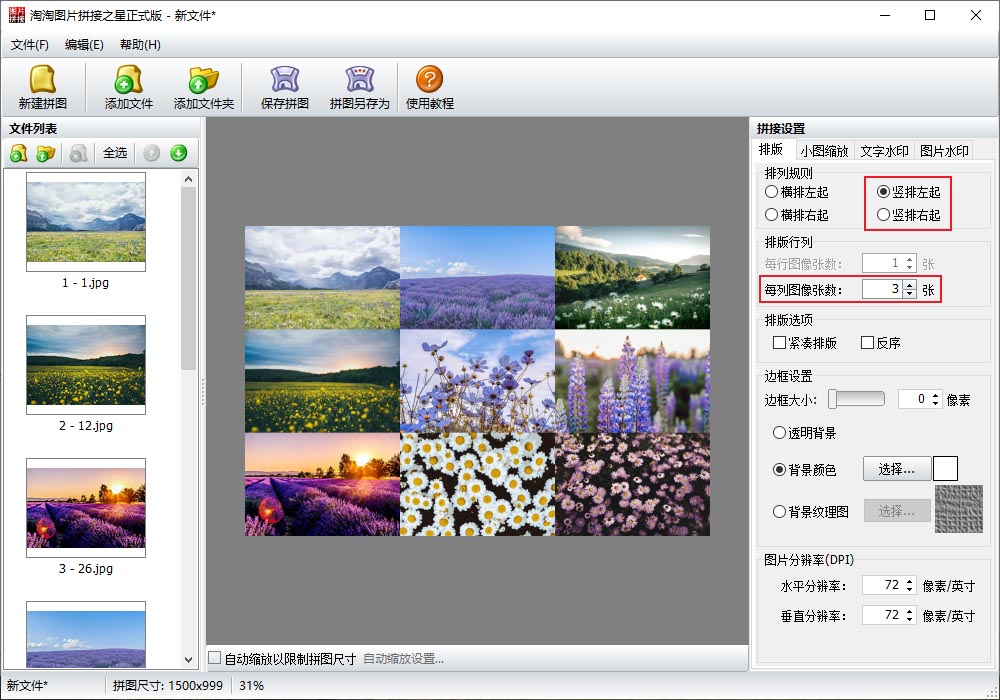Screen dimensions: 1000x700
Task: Increase 每列图像张数 with the up arrow
Action: [910, 285]
